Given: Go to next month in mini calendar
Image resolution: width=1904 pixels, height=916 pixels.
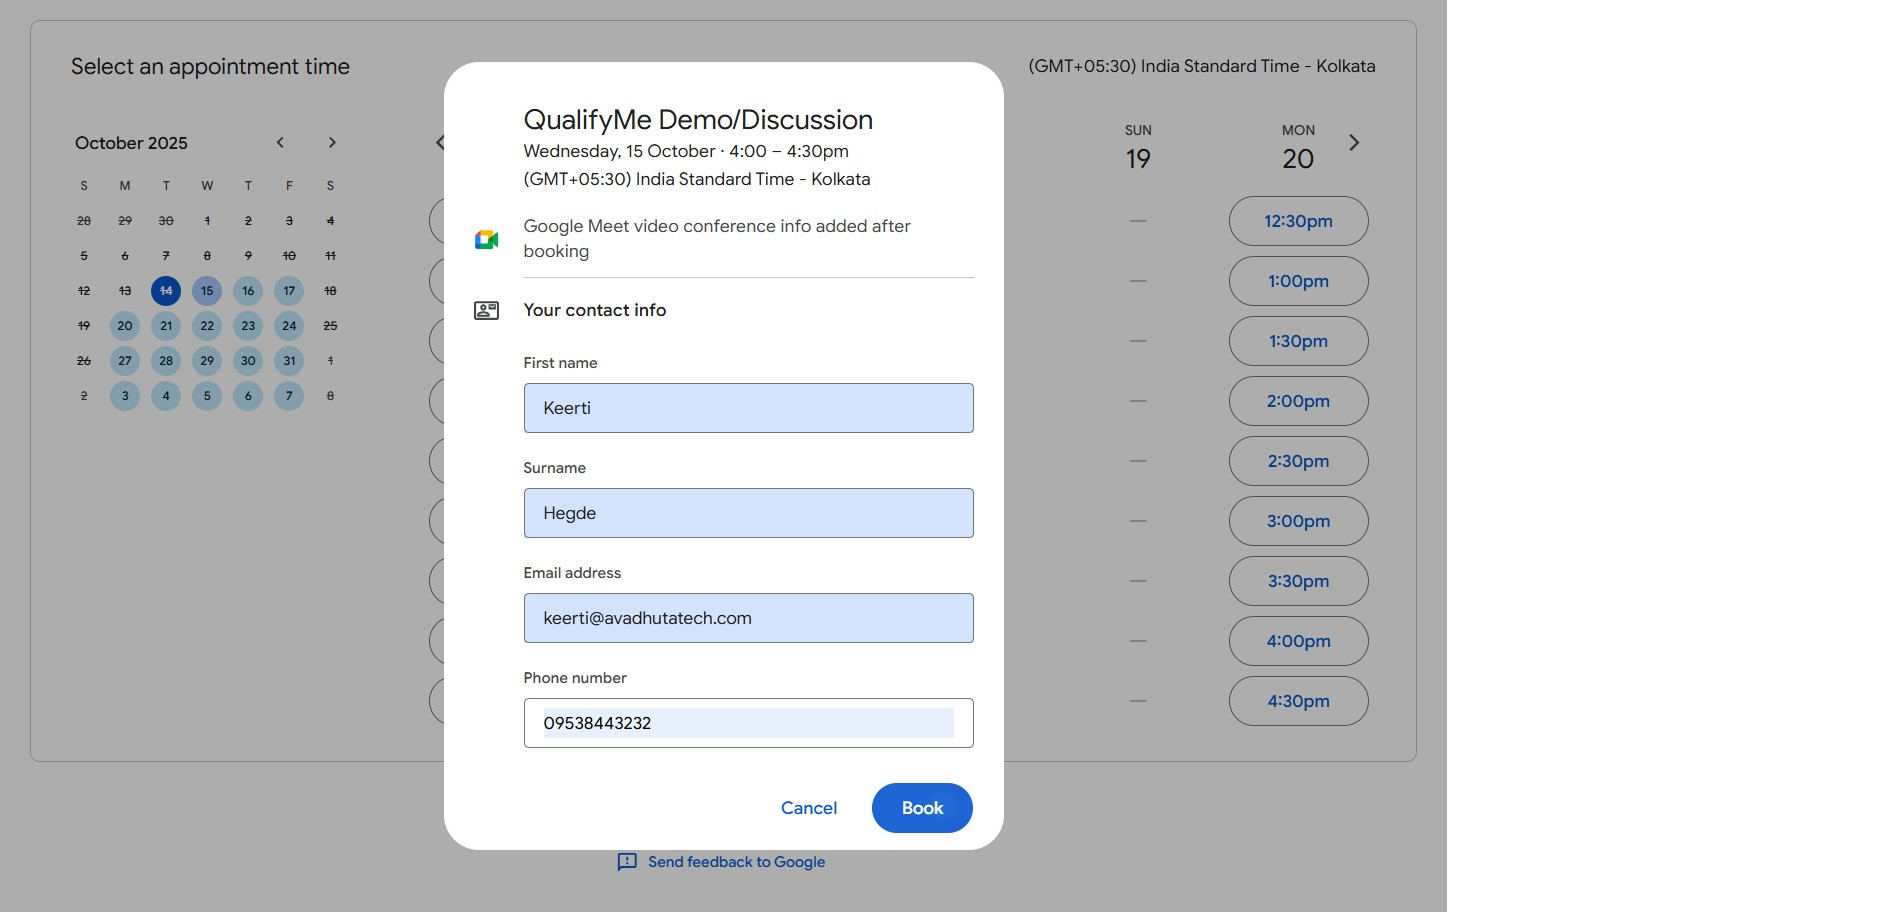Looking at the screenshot, I should [x=332, y=143].
